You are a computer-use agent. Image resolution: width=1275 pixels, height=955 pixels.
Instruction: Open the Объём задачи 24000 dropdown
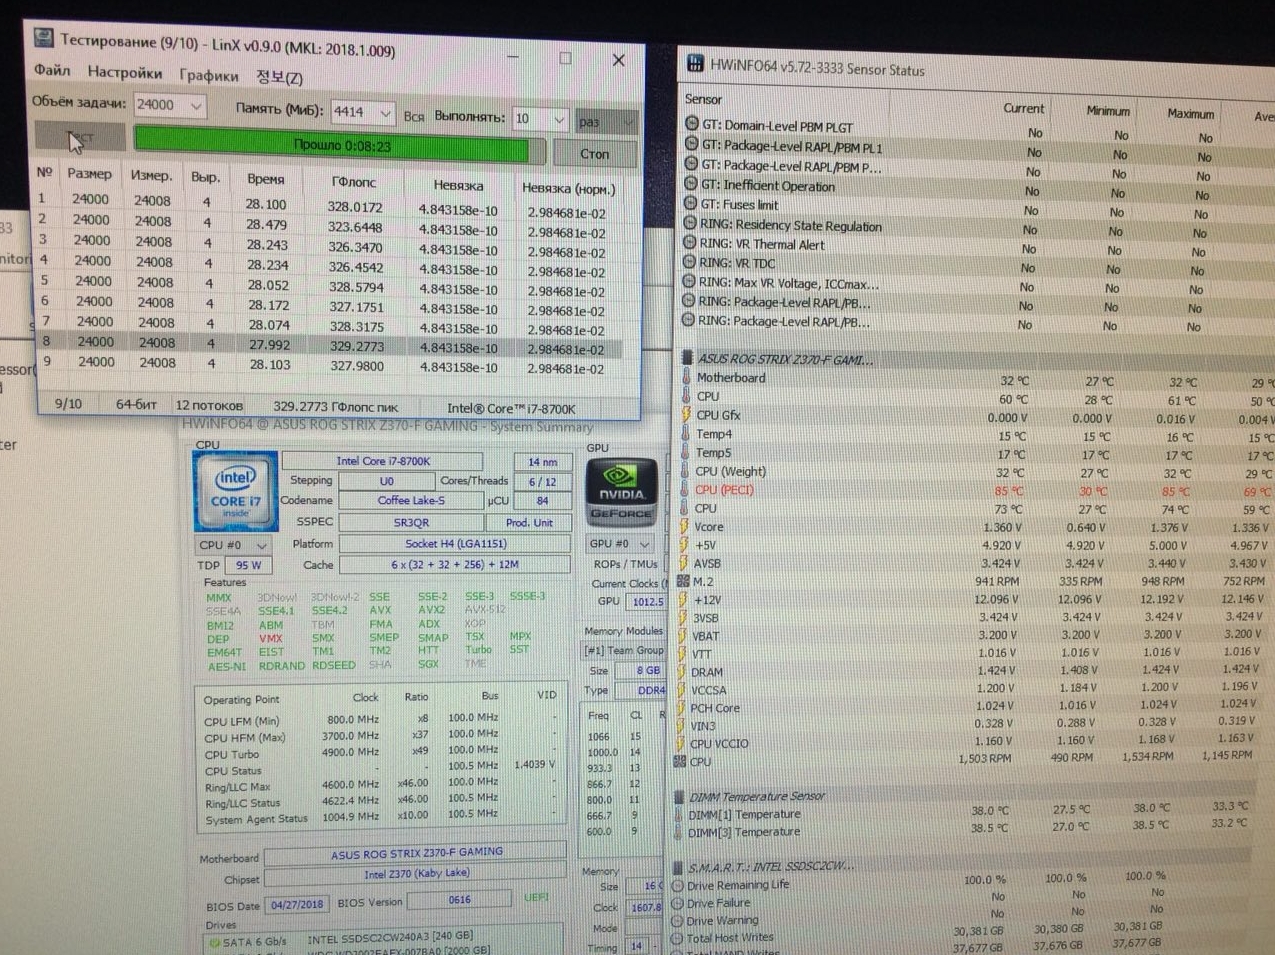click(196, 105)
